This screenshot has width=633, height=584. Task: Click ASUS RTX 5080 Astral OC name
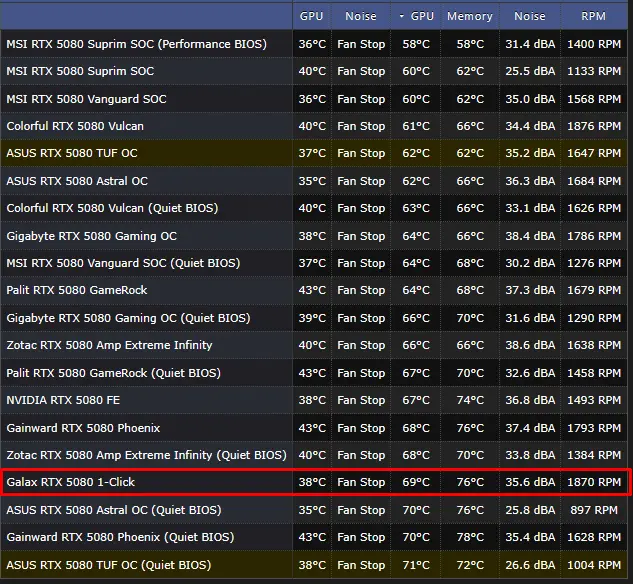click(x=77, y=181)
